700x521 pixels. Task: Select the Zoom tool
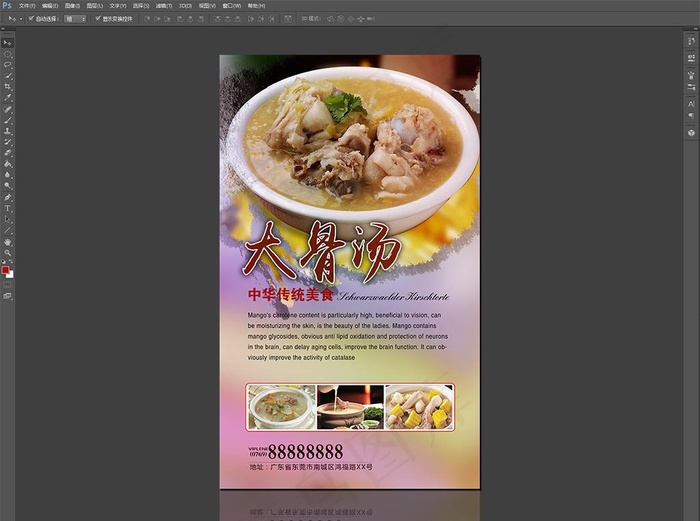(8, 253)
